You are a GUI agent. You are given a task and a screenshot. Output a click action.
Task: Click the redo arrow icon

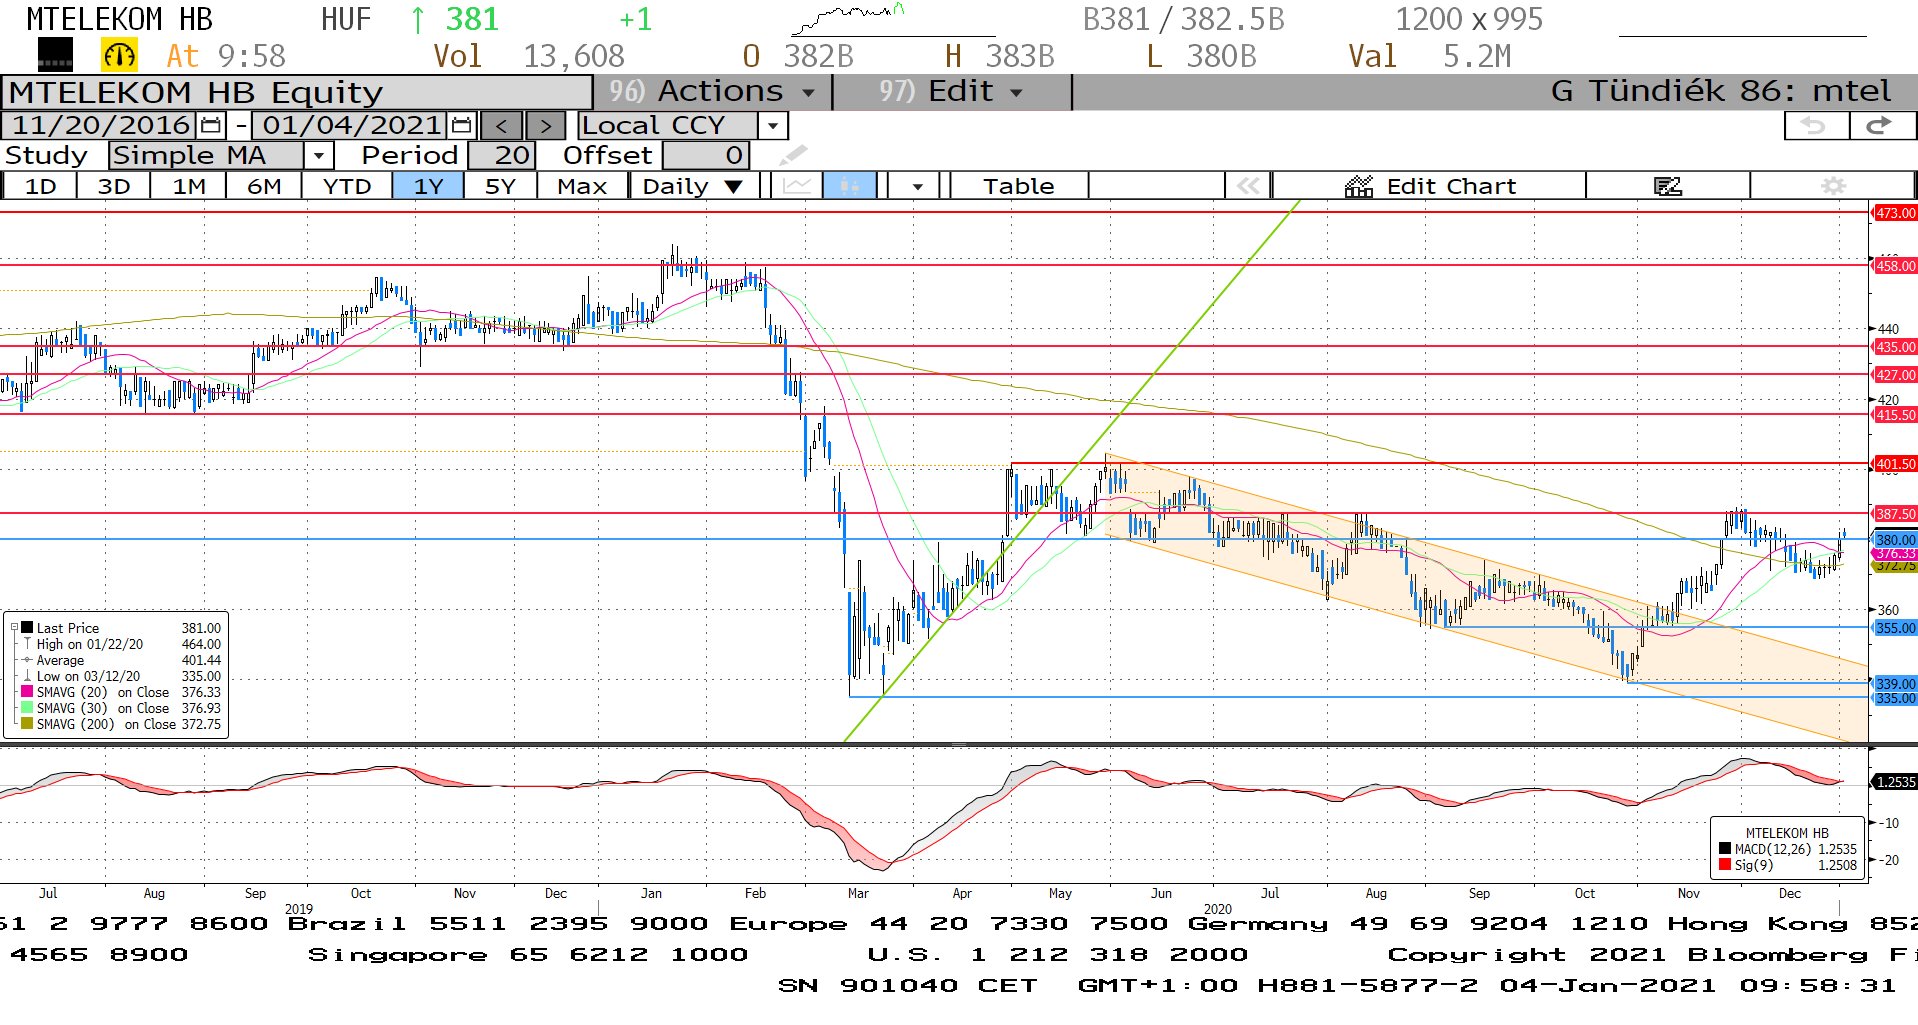coord(1881,126)
